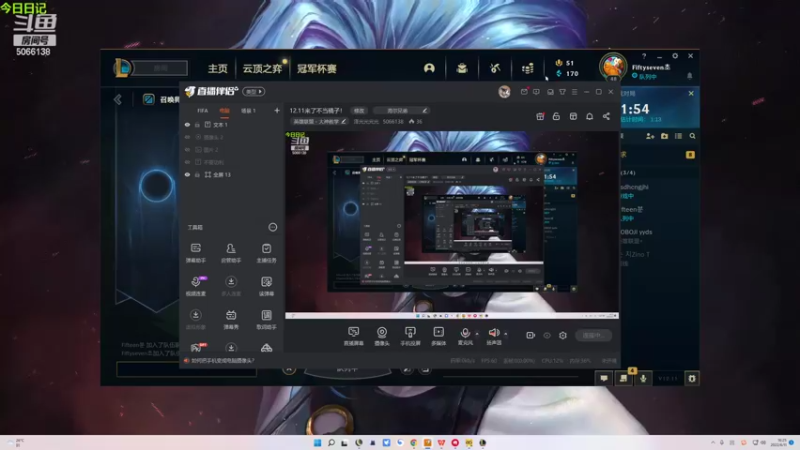Screen dimensions: 800x450
Task: Click the 直播中 live status button
Action: [x=593, y=335]
